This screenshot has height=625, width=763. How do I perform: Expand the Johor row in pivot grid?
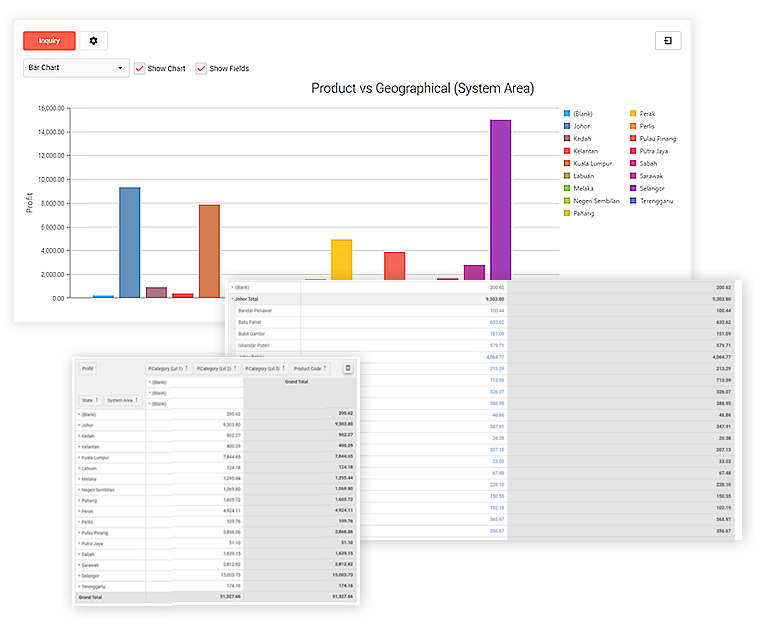coord(78,424)
